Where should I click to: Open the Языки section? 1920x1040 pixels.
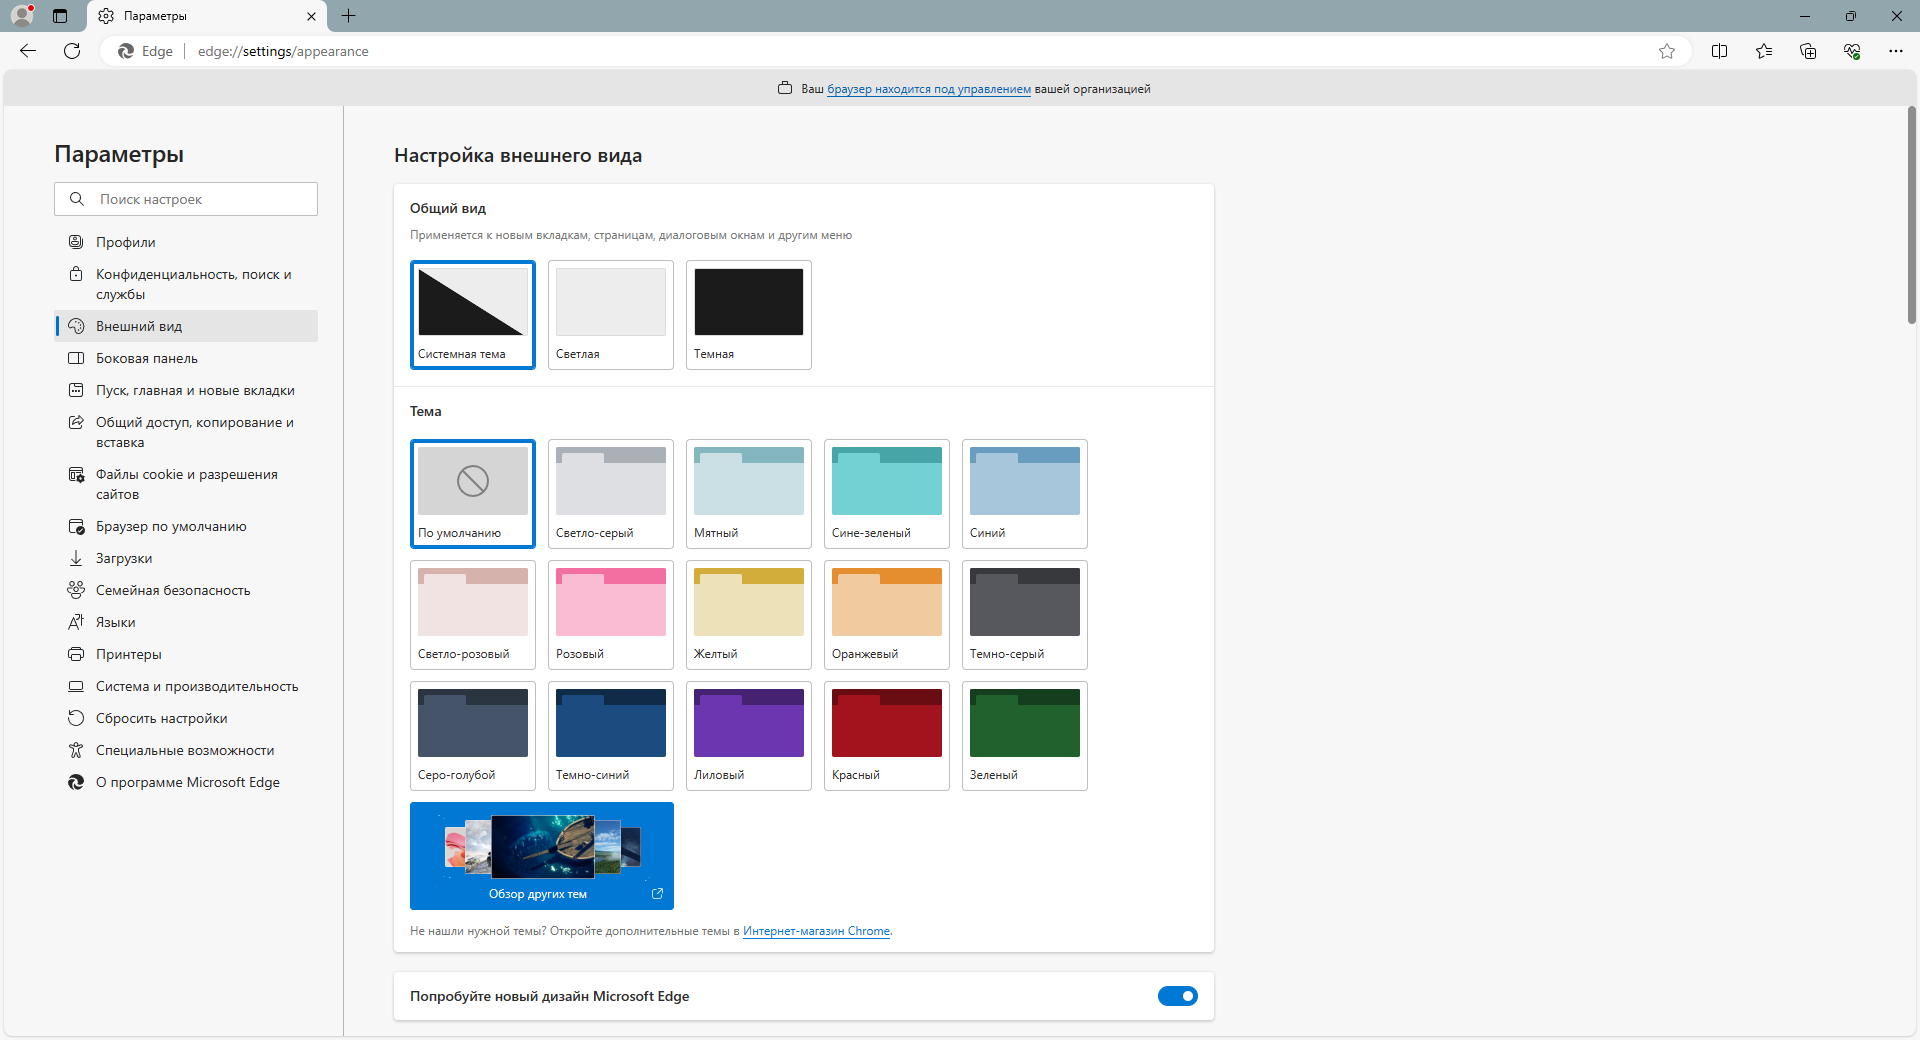(186, 622)
